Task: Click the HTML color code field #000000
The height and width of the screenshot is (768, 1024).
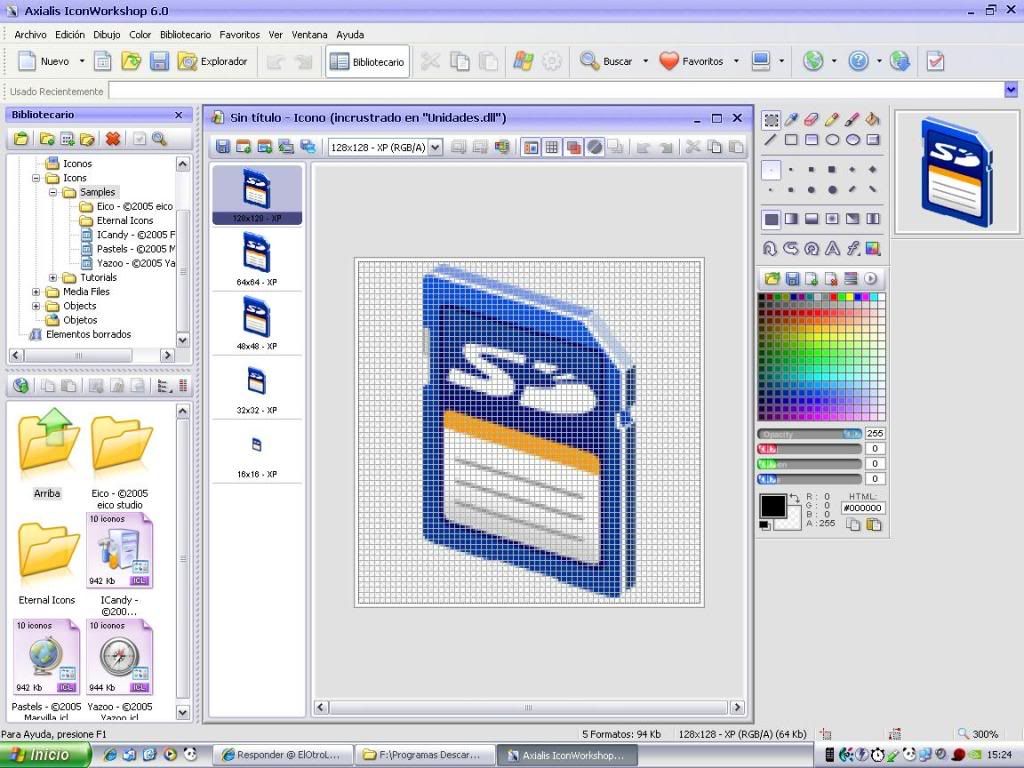Action: [x=863, y=507]
